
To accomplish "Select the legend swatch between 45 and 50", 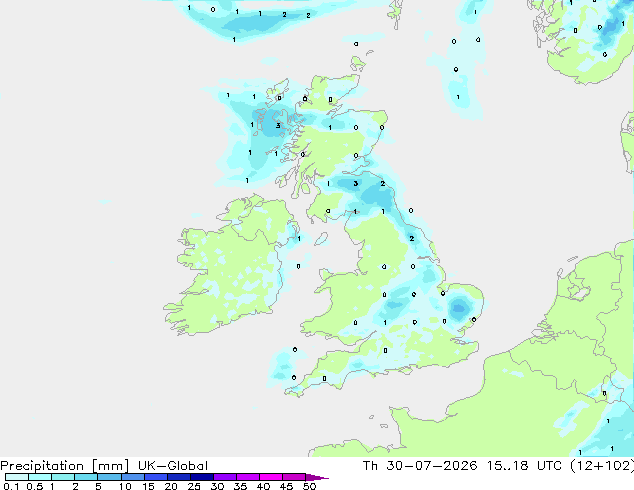I will point(294,477).
